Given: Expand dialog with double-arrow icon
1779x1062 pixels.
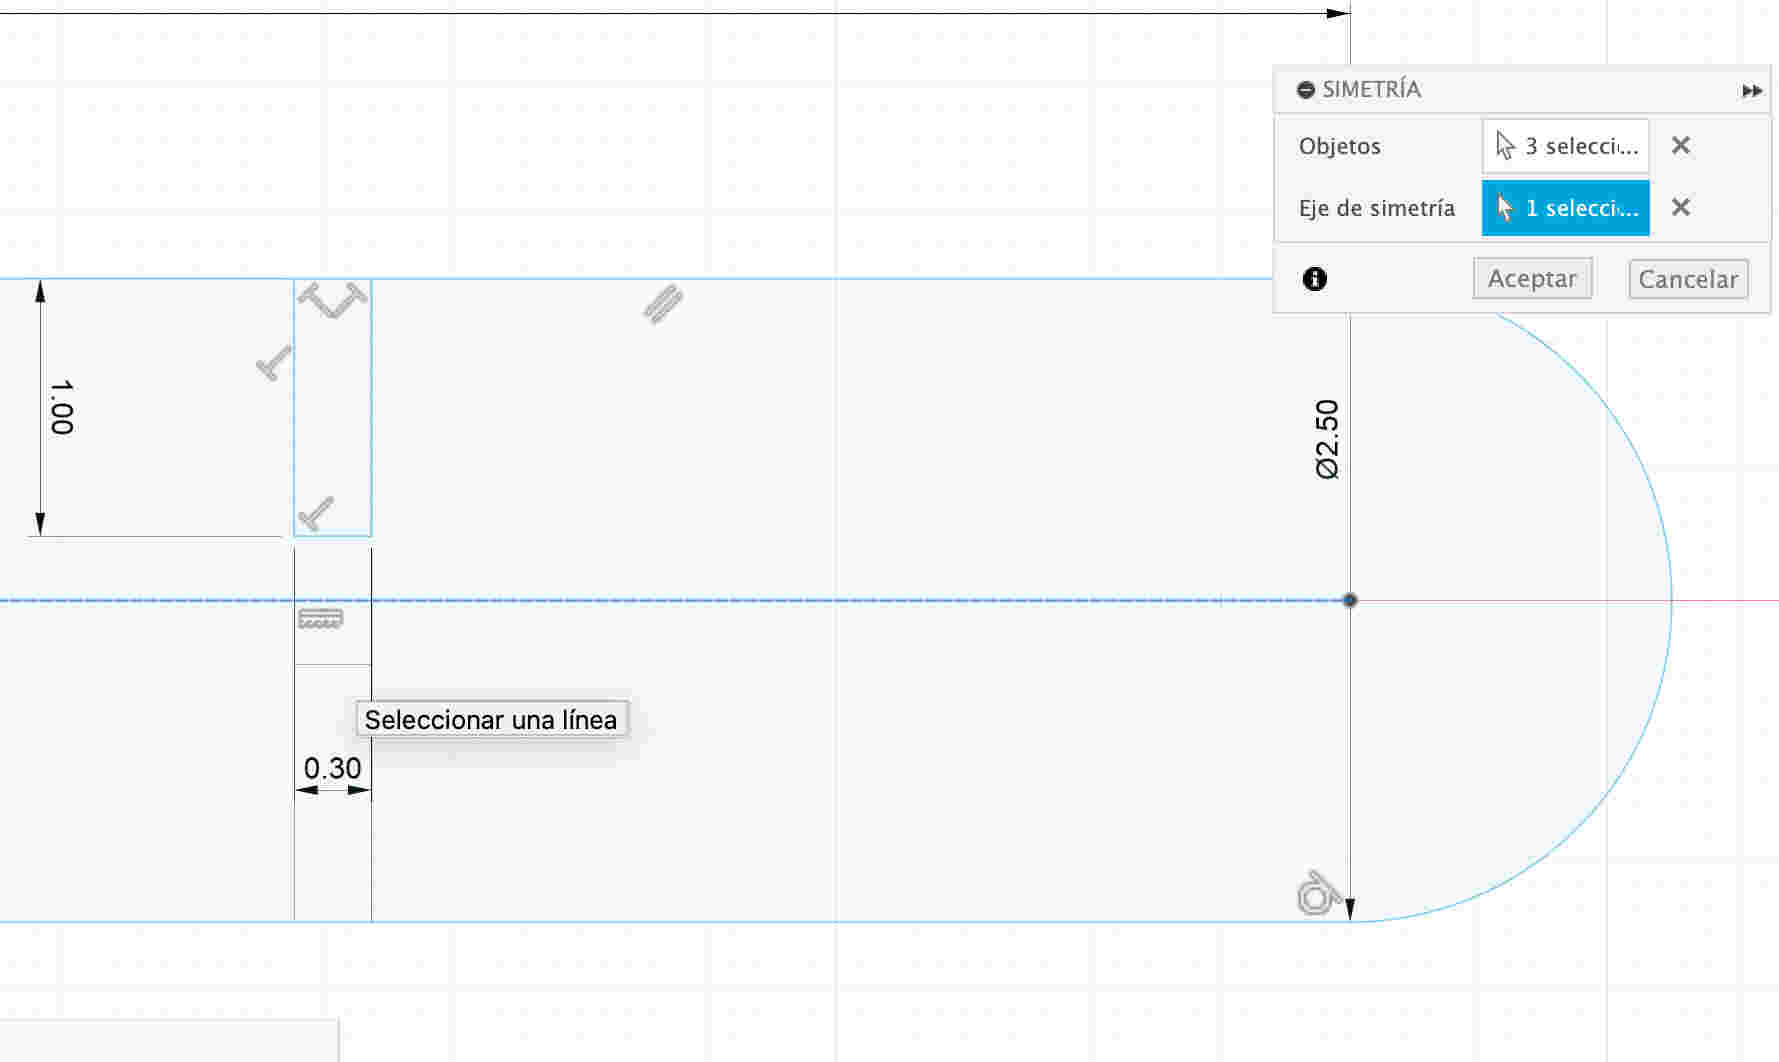Looking at the screenshot, I should (1752, 91).
